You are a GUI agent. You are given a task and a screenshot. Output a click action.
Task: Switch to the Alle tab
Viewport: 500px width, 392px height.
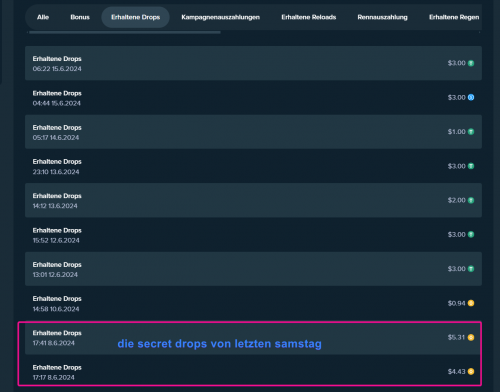(x=43, y=17)
